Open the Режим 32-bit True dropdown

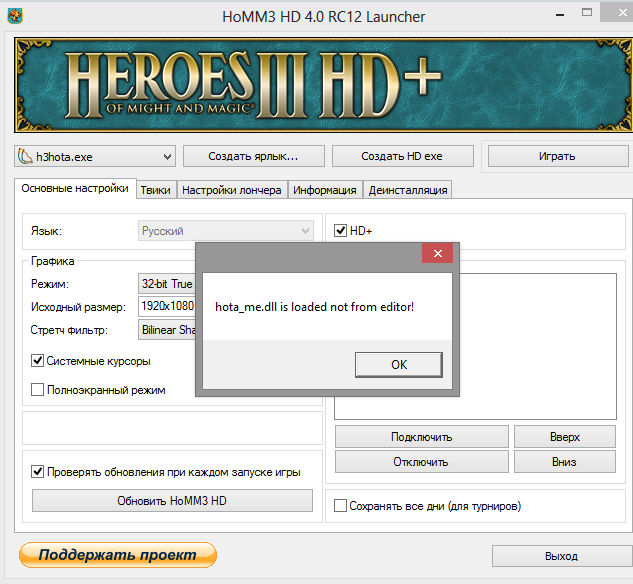pos(167,284)
